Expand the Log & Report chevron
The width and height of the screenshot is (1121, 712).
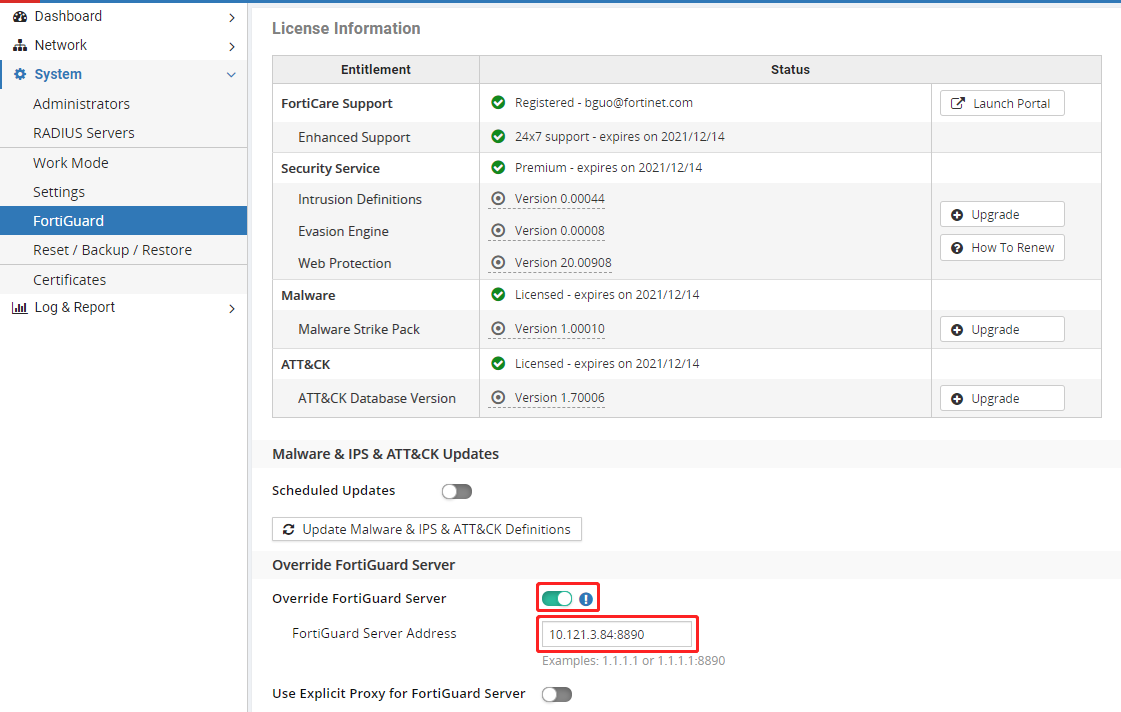(x=232, y=309)
